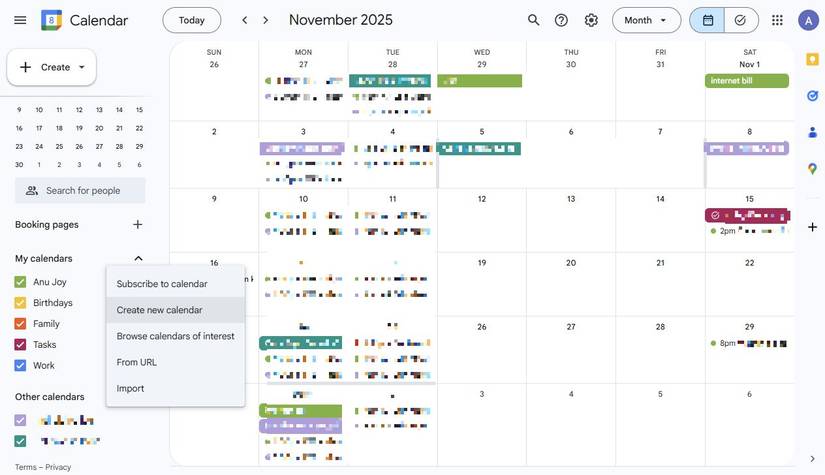The image size is (825, 475).
Task: Uncheck the Tasks calendar checkbox
Action: pos(20,345)
